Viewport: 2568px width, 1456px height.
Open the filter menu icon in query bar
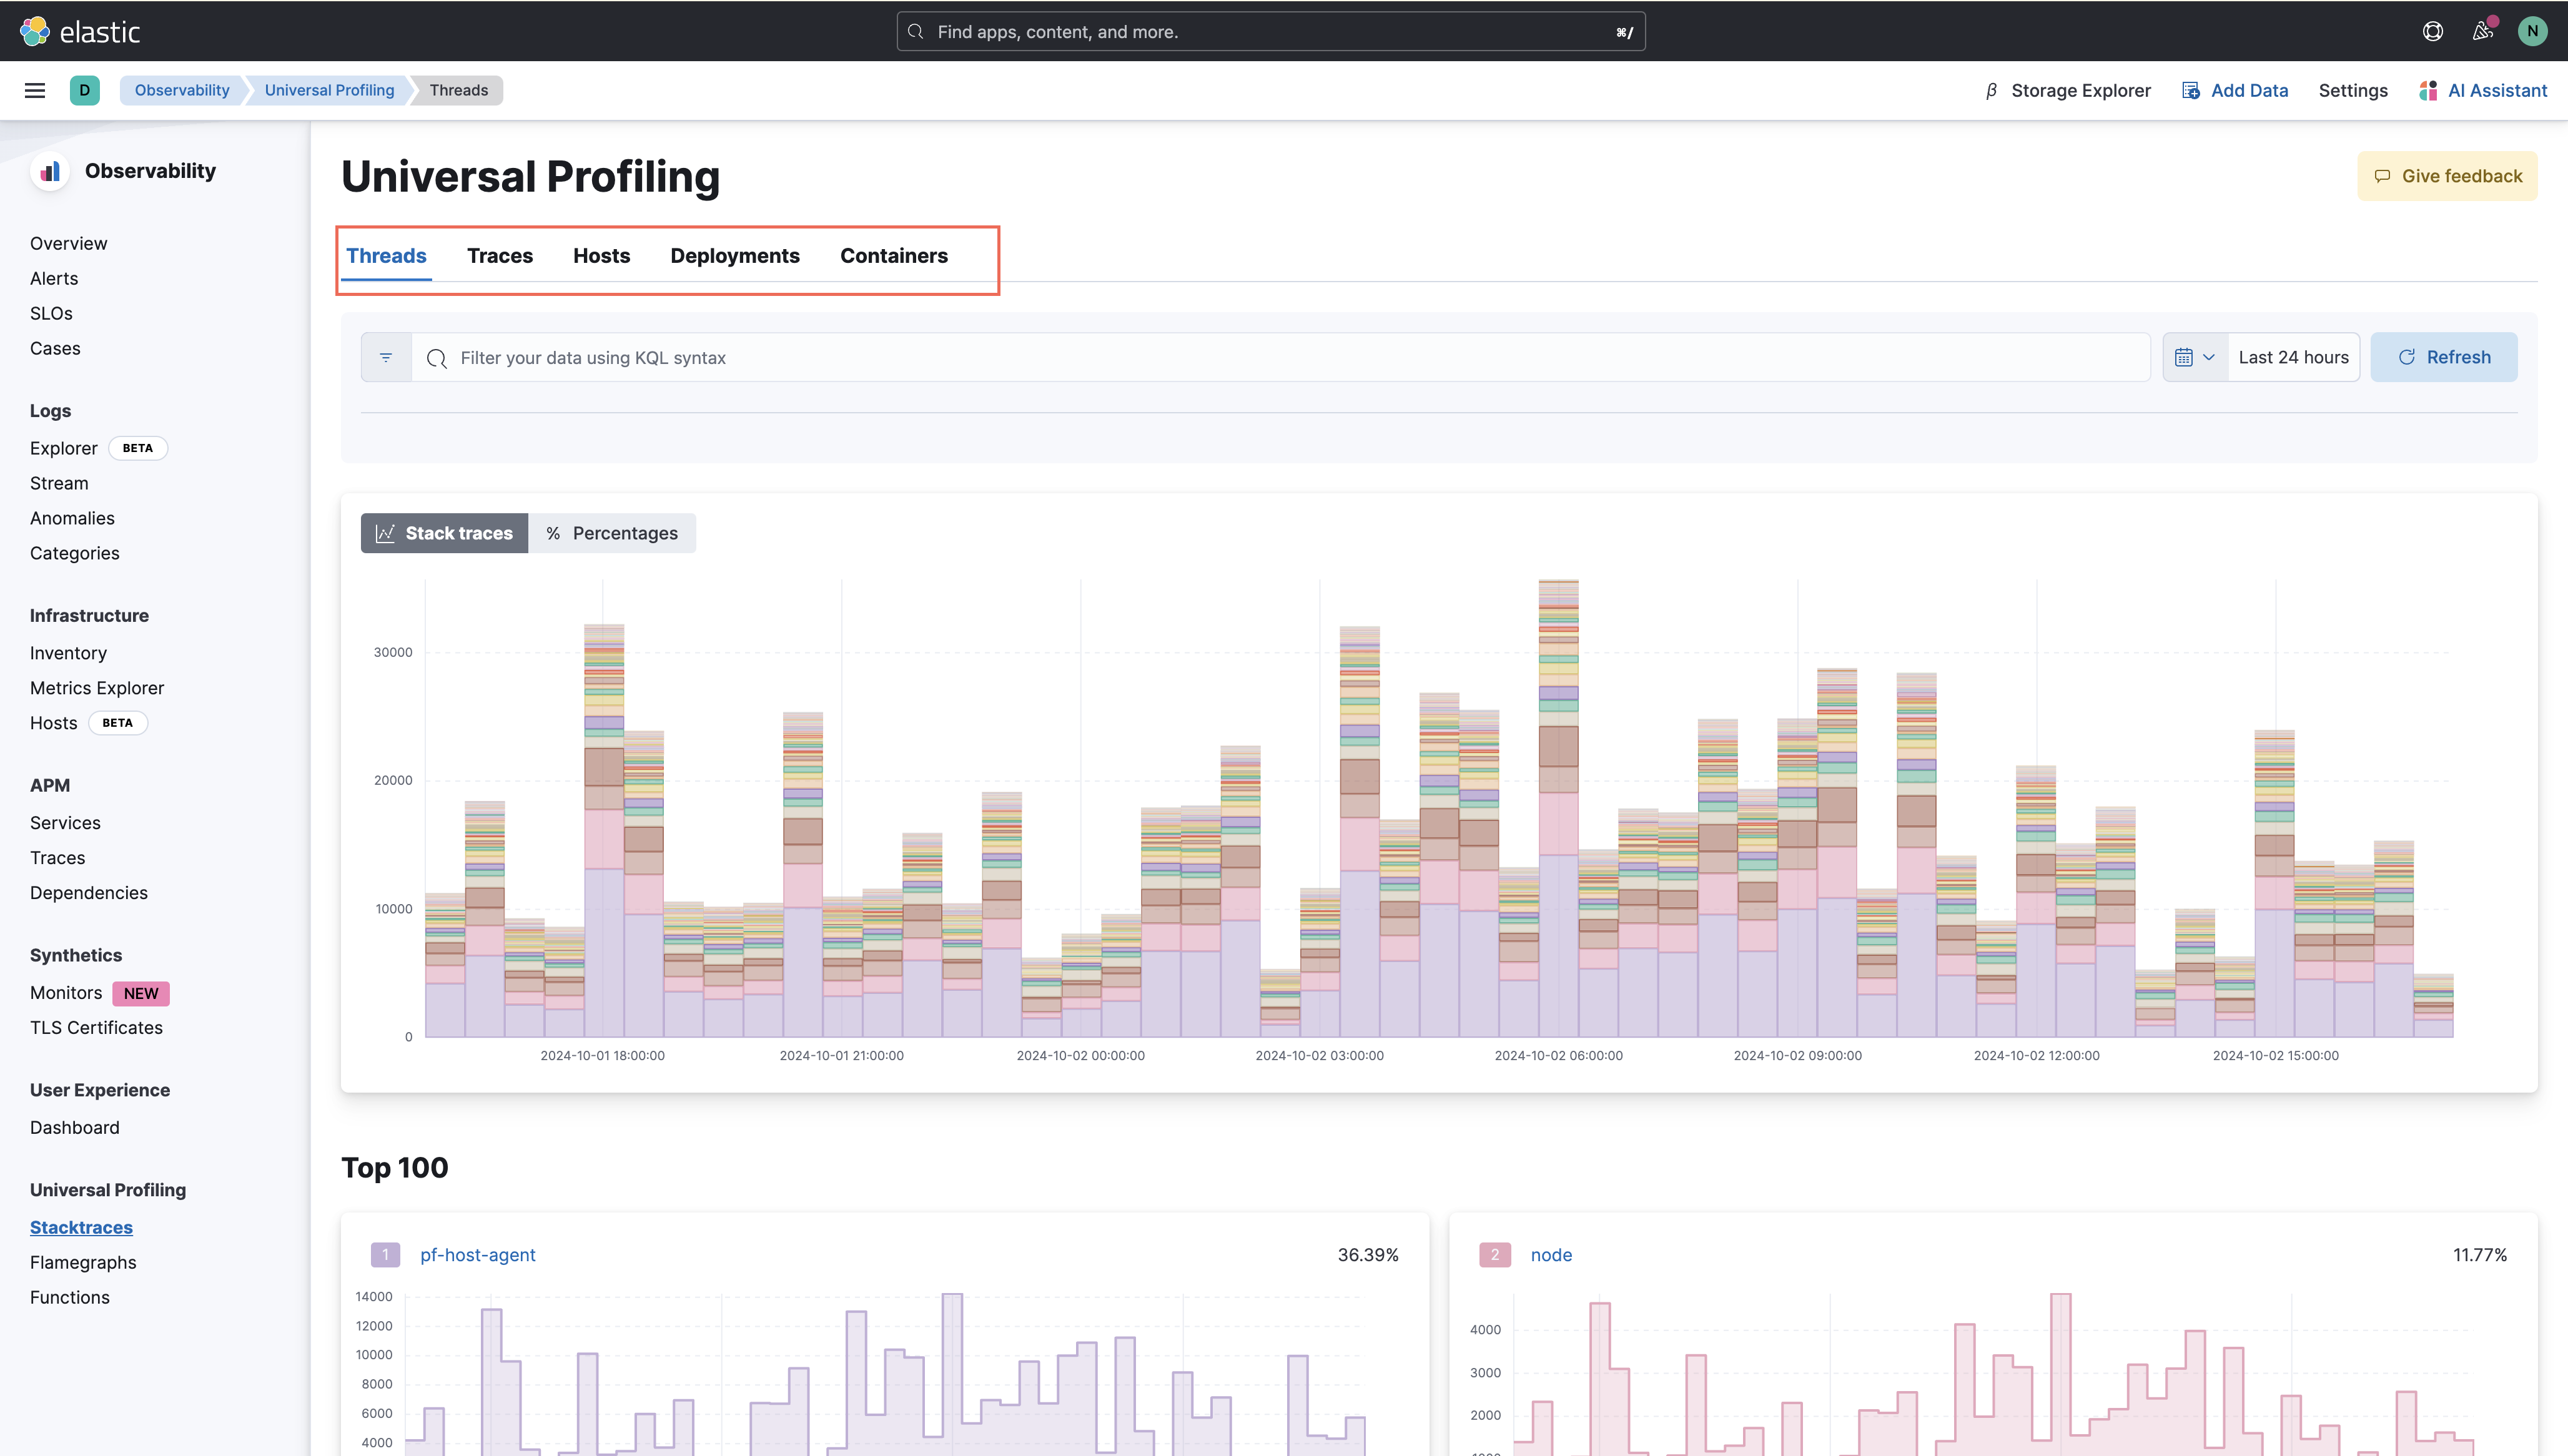[x=386, y=357]
